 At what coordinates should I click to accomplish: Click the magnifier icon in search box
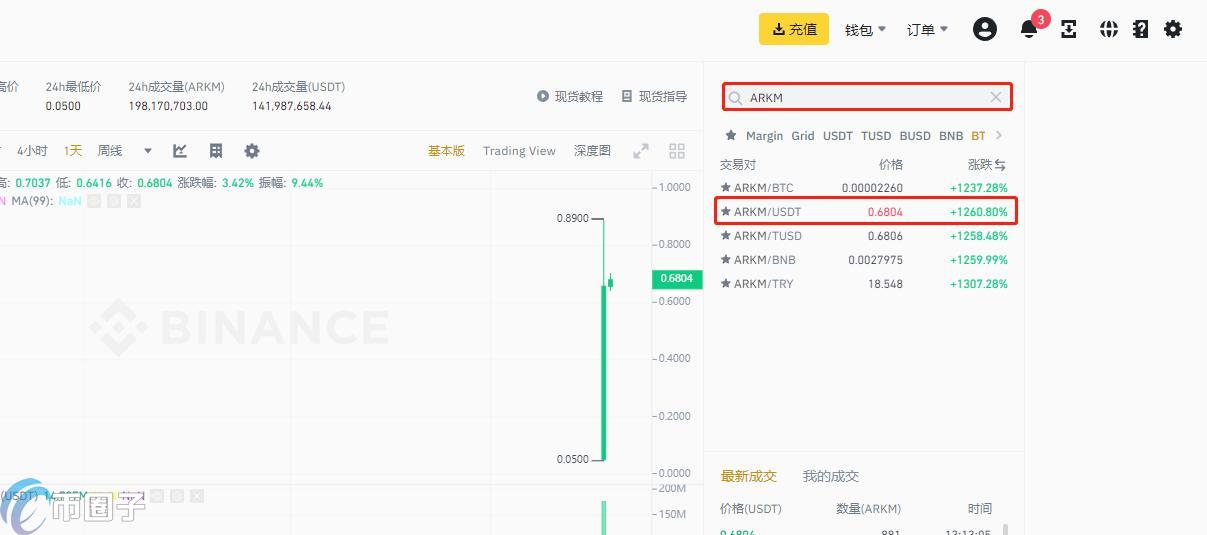click(x=736, y=98)
